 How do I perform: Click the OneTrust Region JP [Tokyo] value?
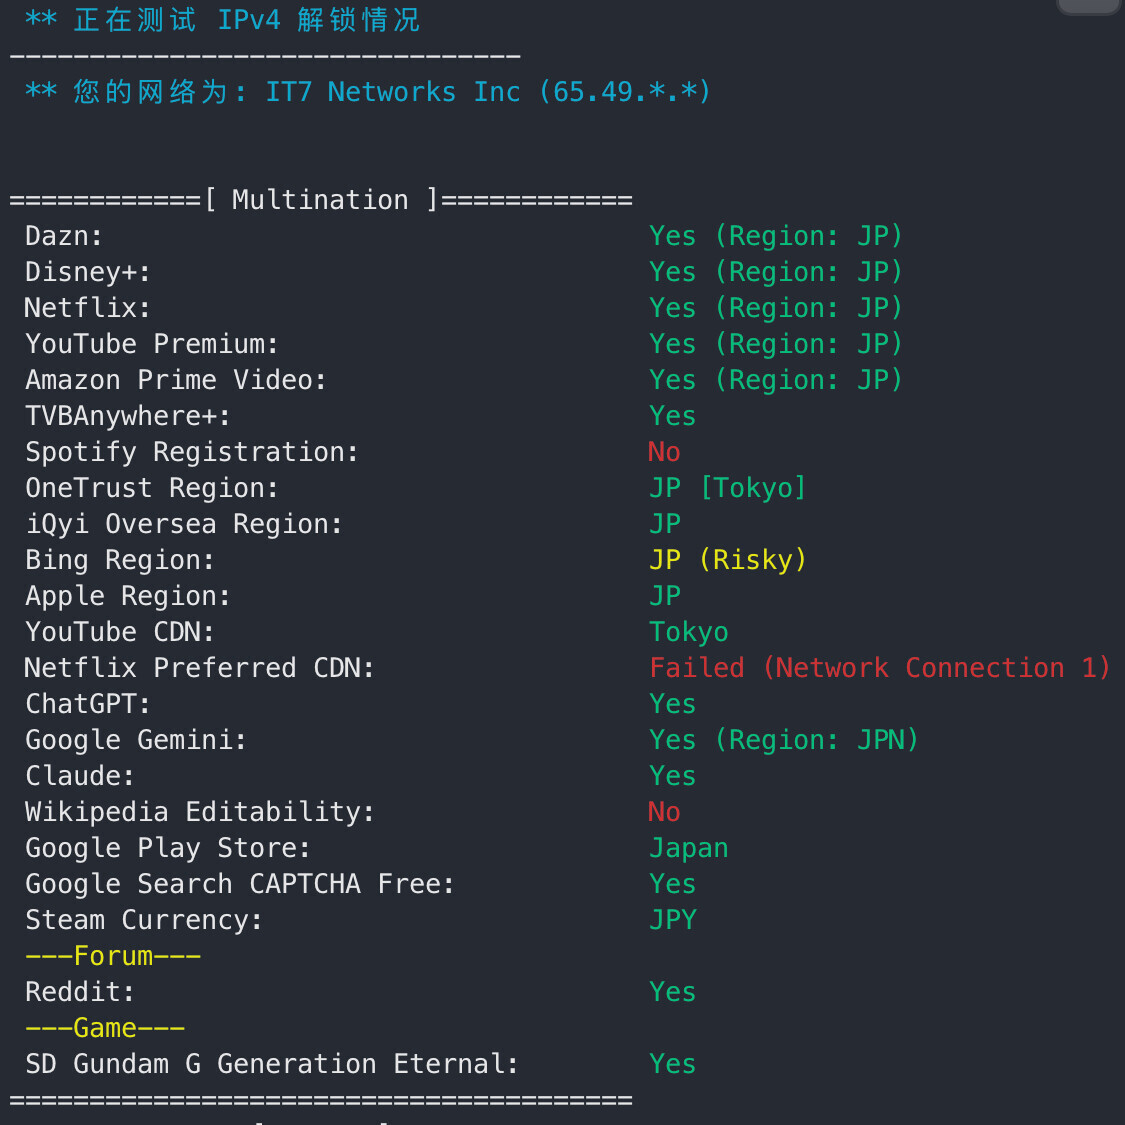728,488
